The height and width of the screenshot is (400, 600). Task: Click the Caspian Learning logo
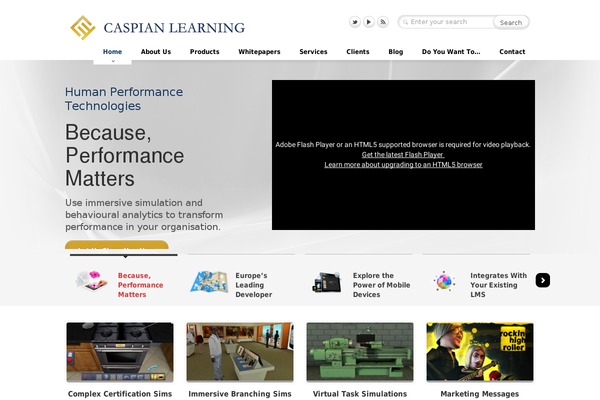157,28
